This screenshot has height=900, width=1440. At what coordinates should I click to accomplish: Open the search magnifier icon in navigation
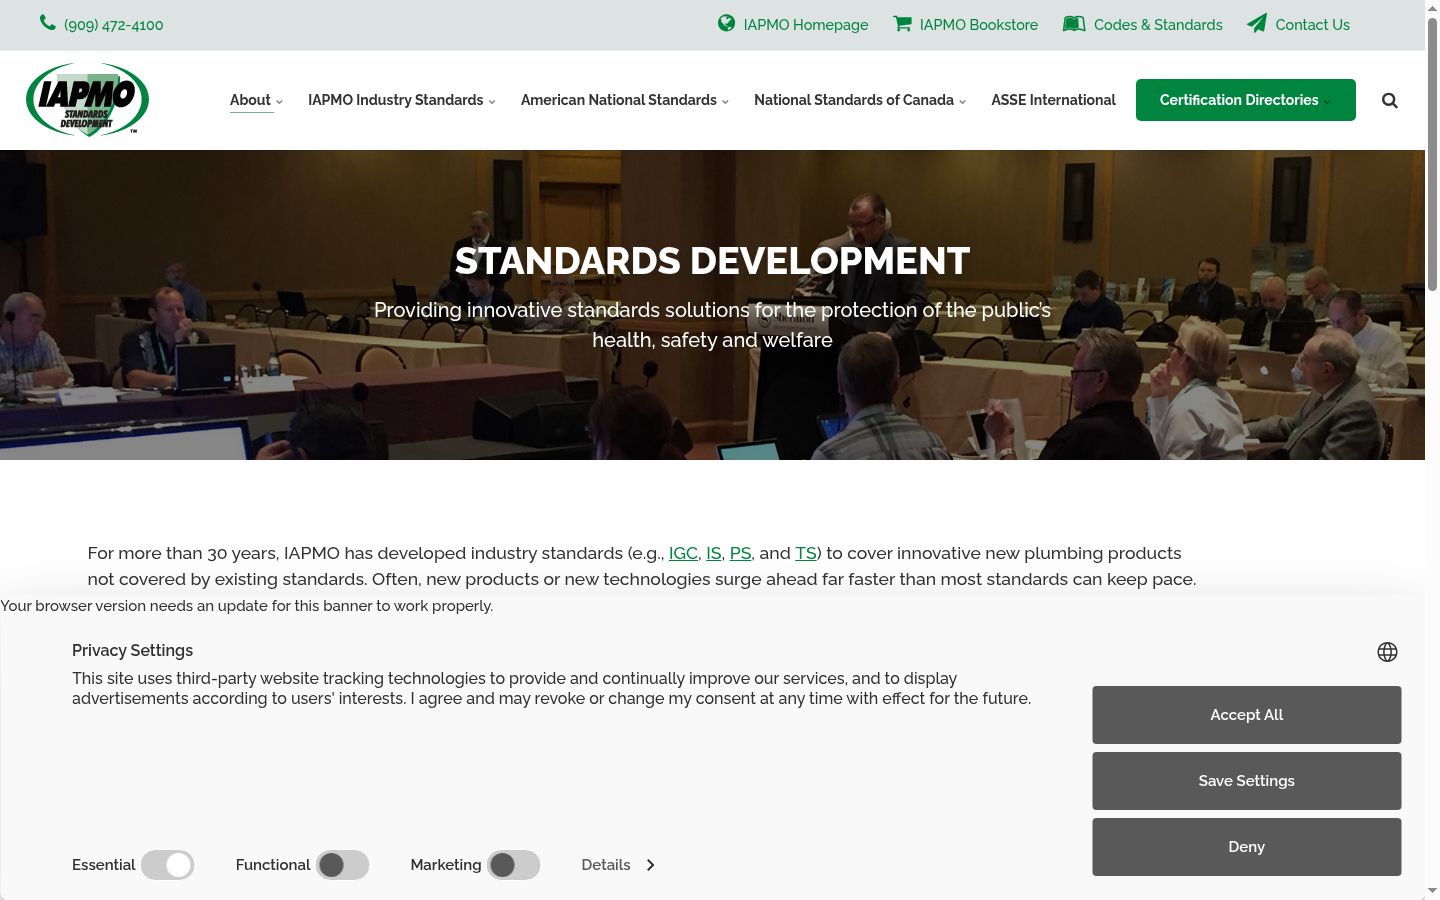coord(1390,100)
